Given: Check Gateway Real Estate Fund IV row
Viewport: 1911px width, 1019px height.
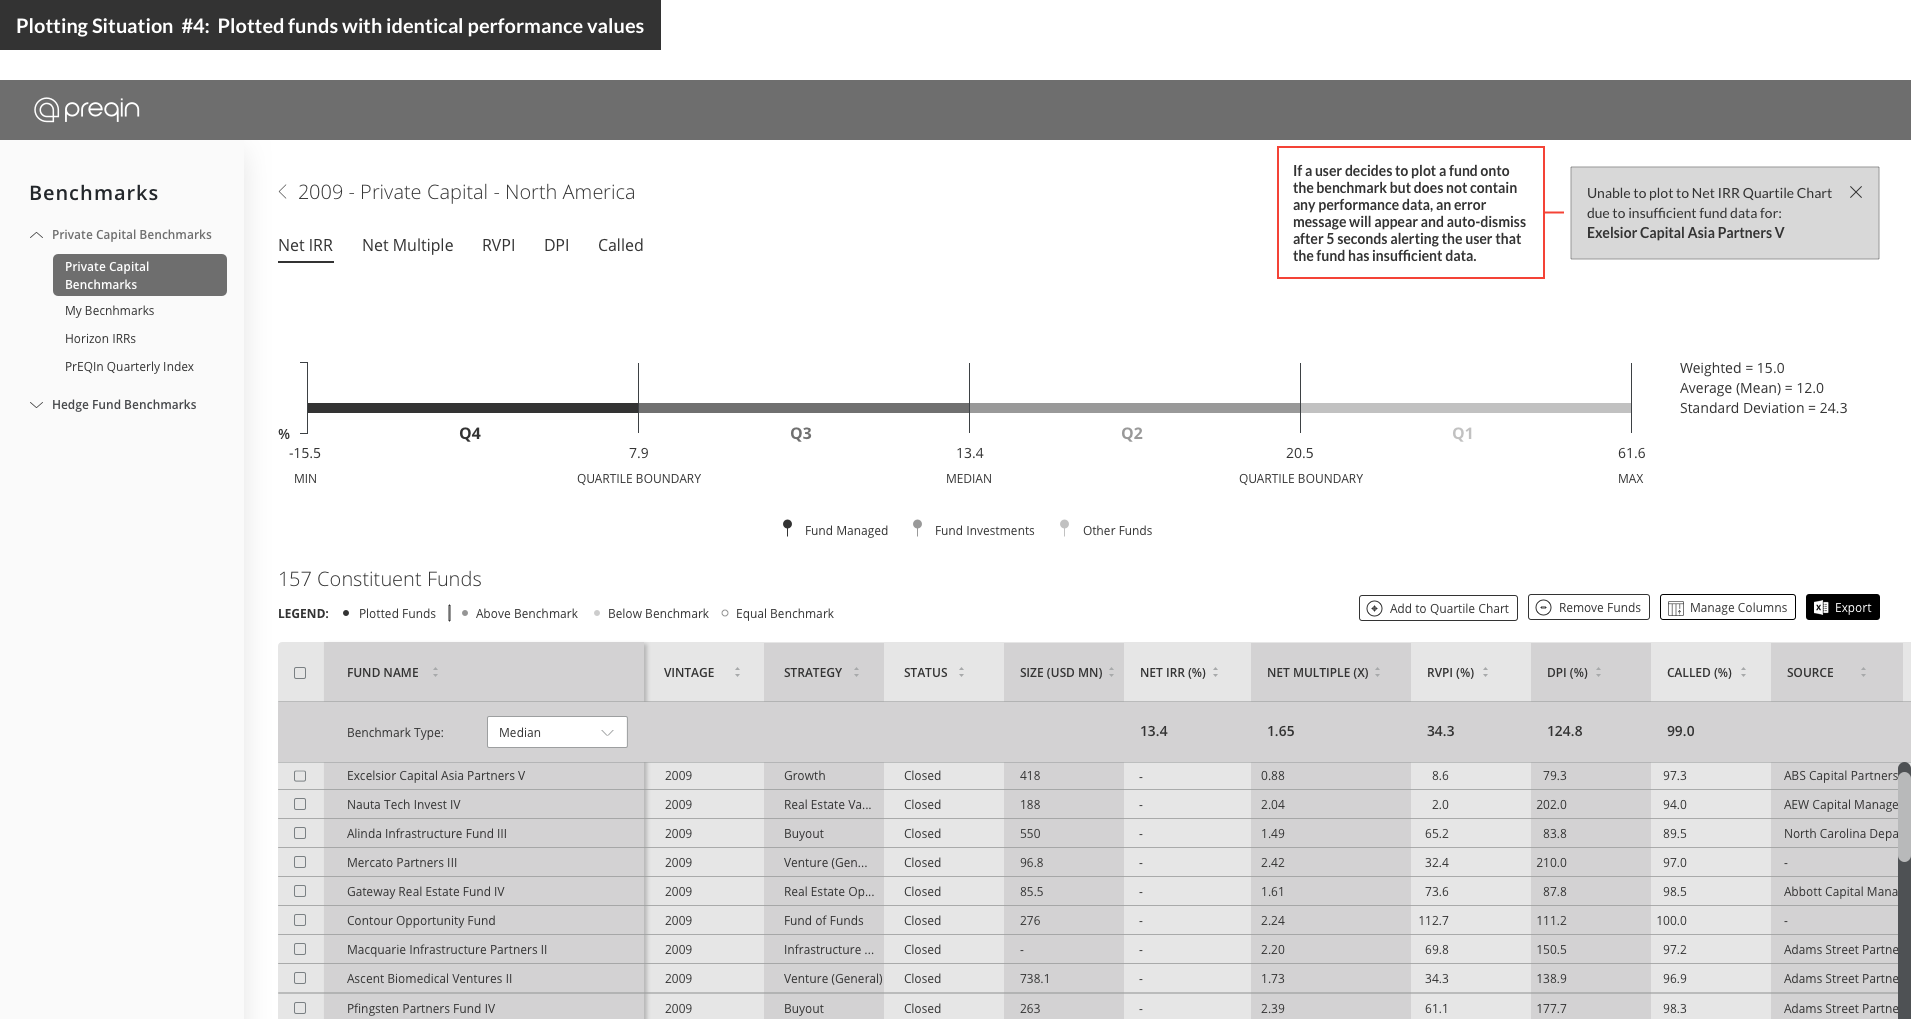Looking at the screenshot, I should (300, 891).
